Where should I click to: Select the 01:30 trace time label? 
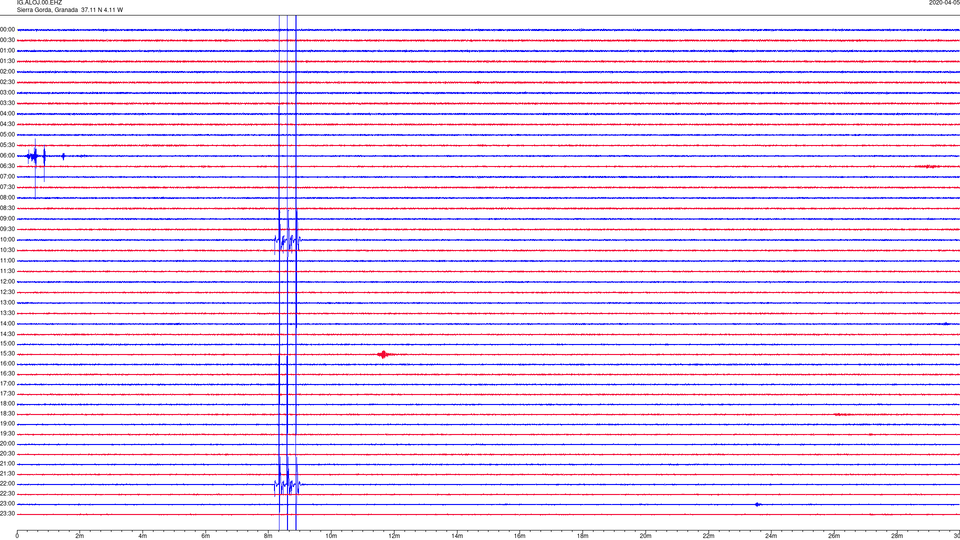pos(7,61)
